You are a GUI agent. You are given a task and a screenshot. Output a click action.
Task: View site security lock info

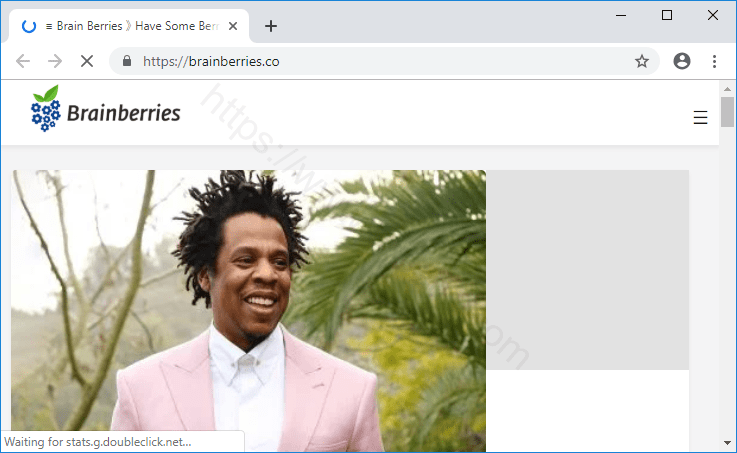pyautogui.click(x=126, y=61)
